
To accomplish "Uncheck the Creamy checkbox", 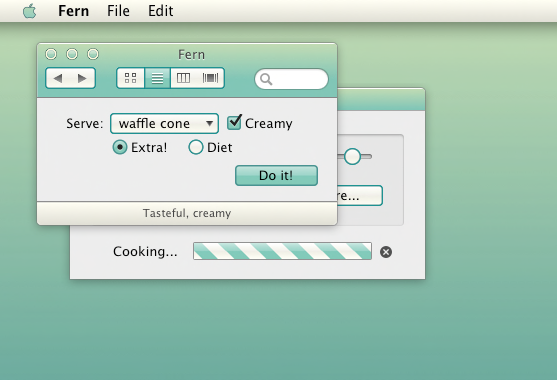I will (234, 122).
